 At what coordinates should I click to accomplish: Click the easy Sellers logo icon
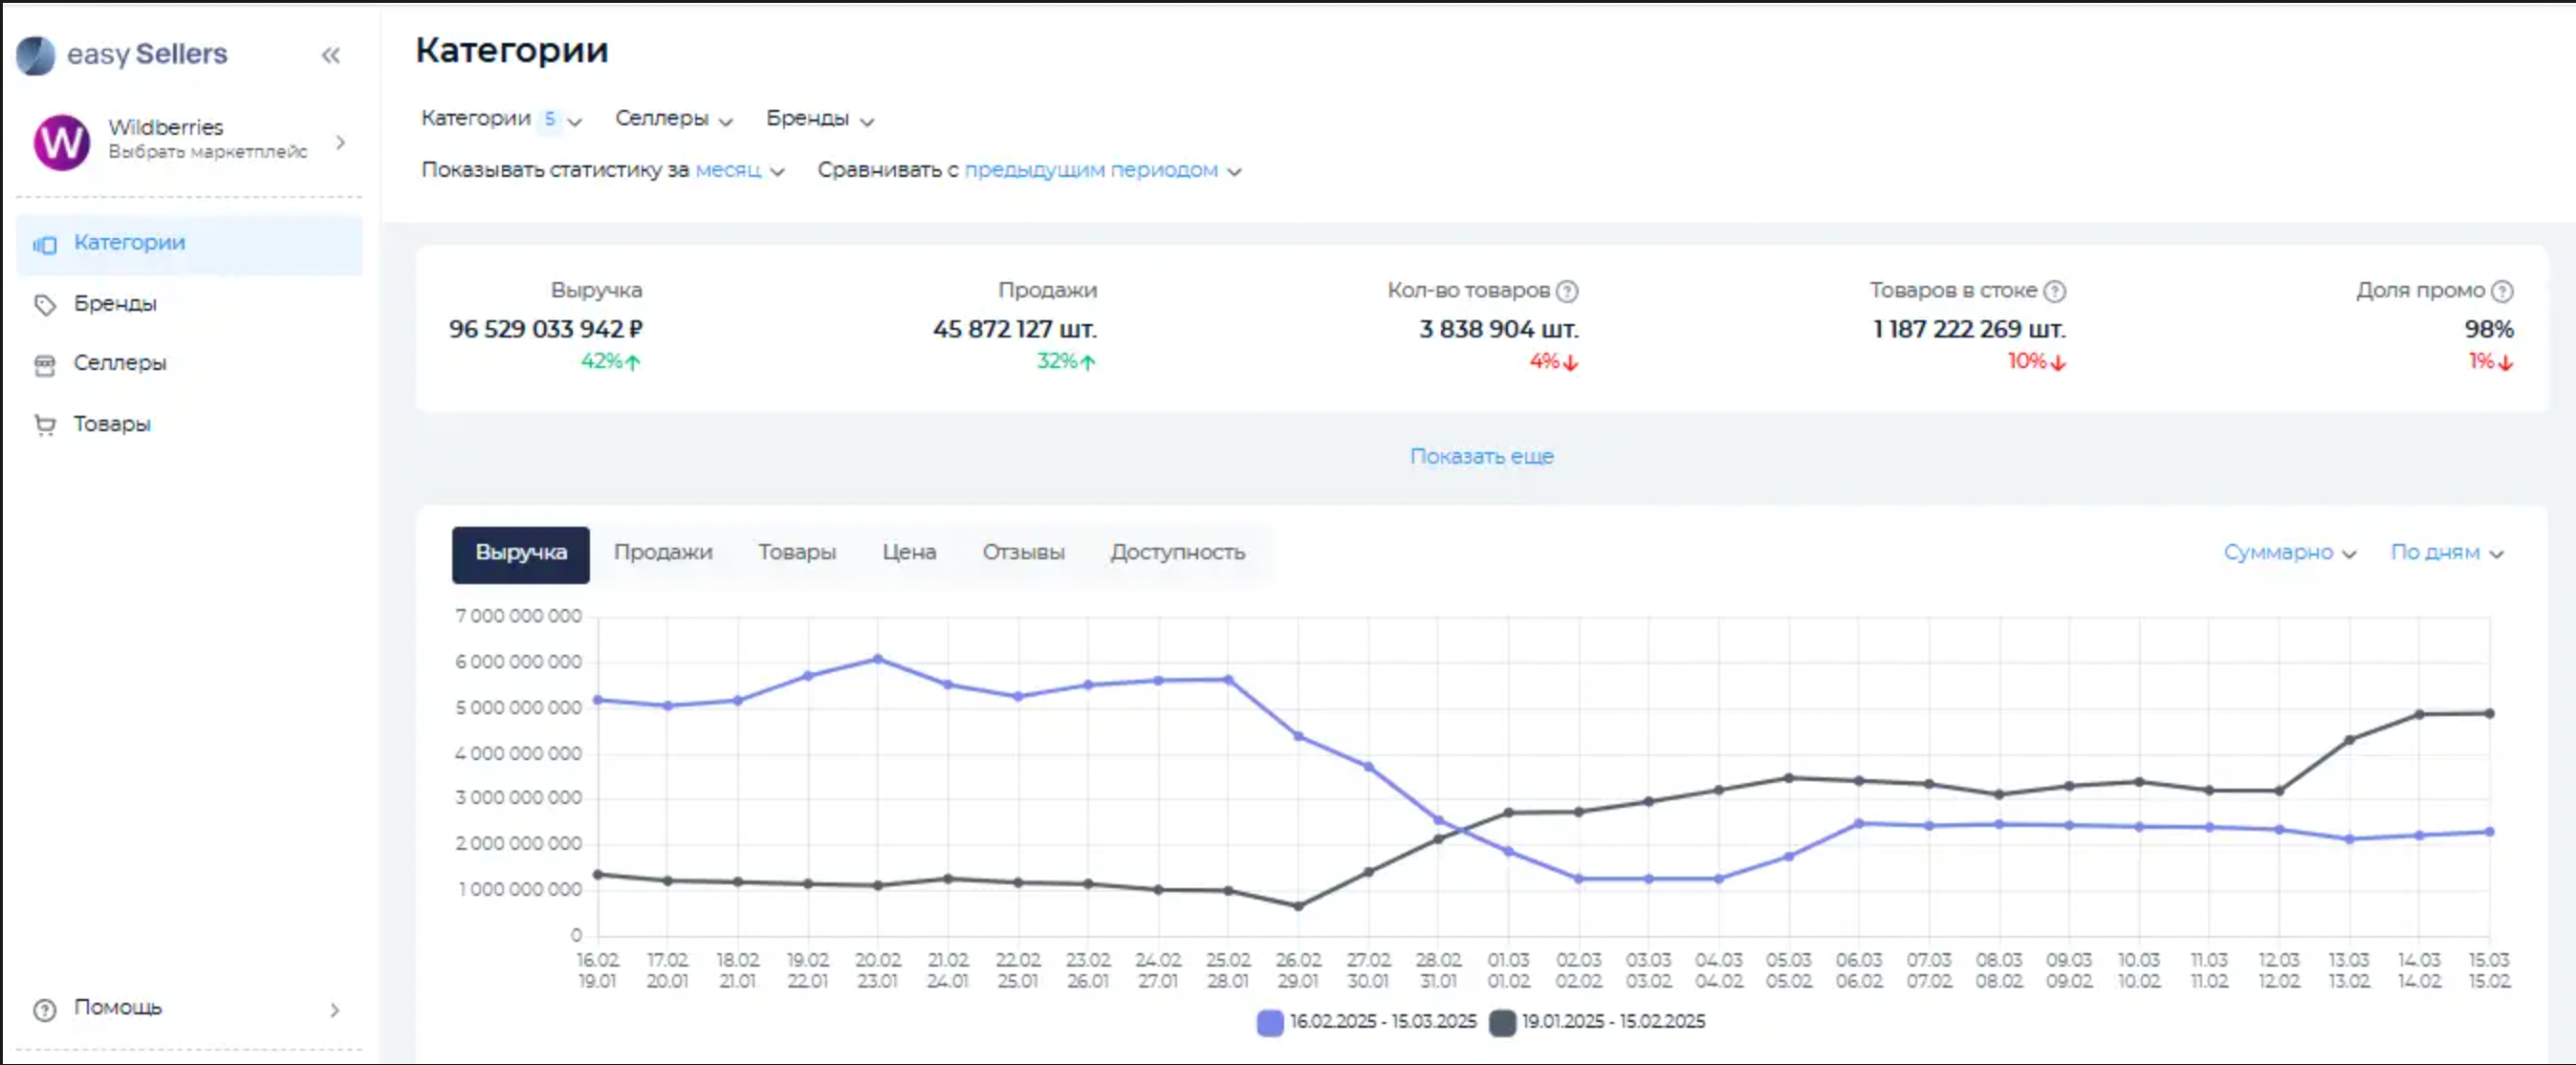(36, 55)
